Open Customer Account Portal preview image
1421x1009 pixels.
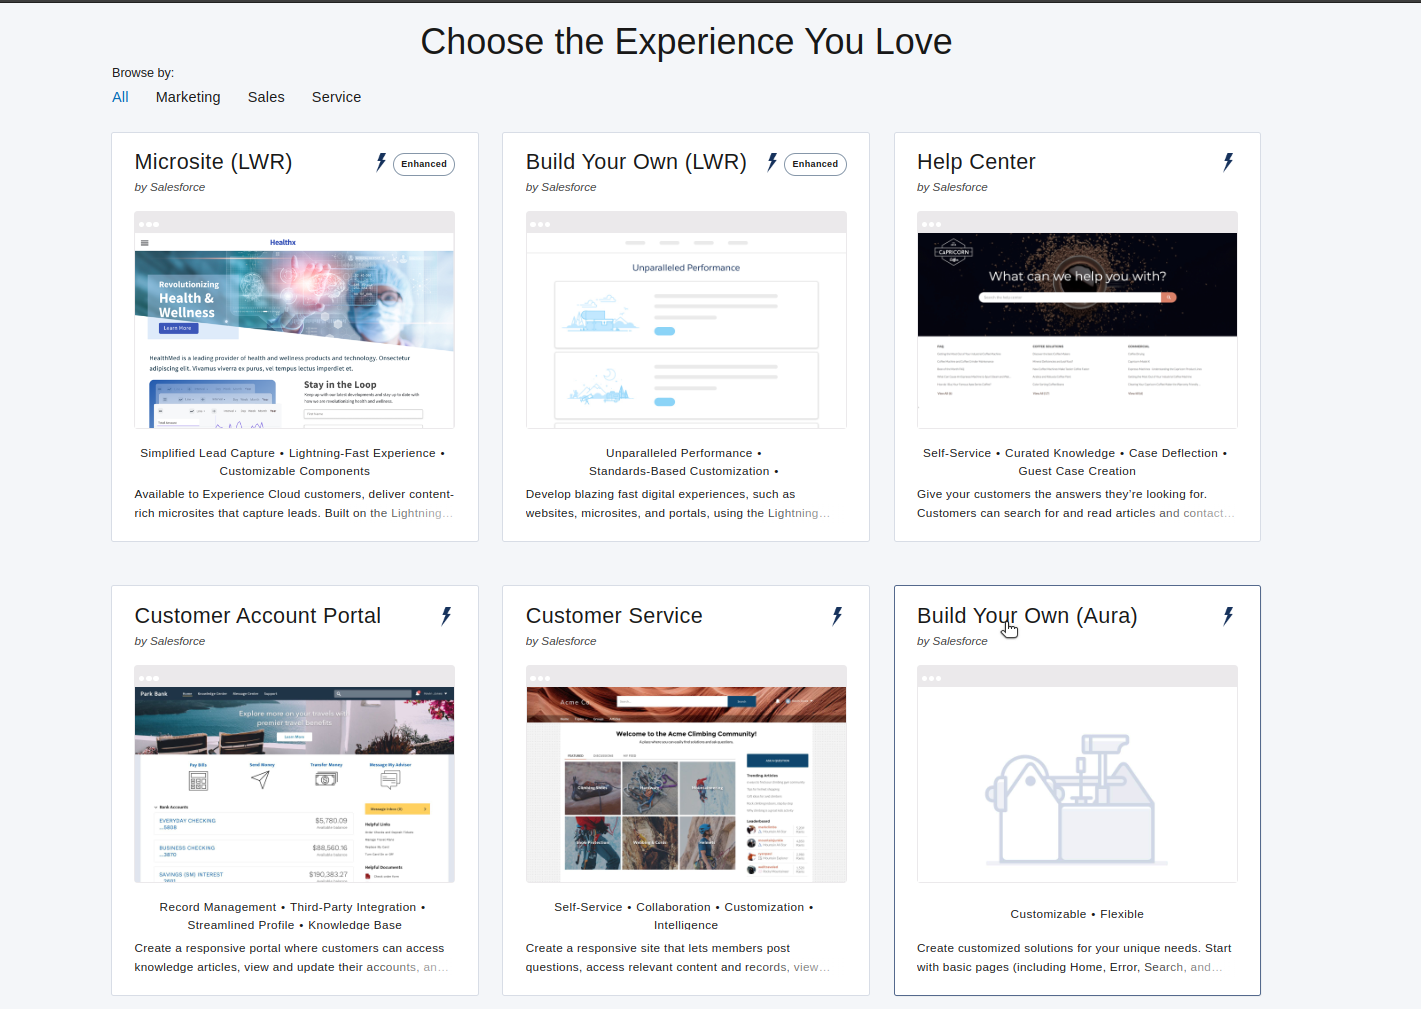(294, 774)
